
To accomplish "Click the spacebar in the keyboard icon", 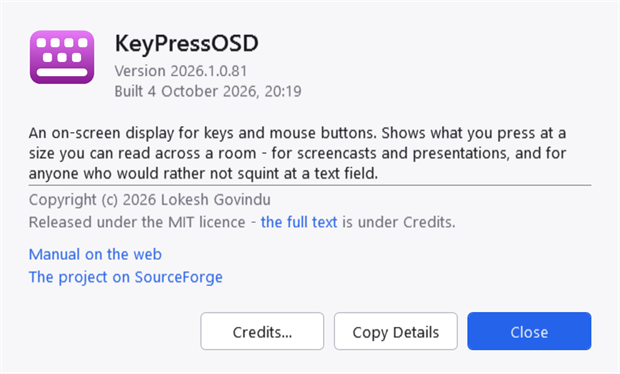I will tap(62, 72).
